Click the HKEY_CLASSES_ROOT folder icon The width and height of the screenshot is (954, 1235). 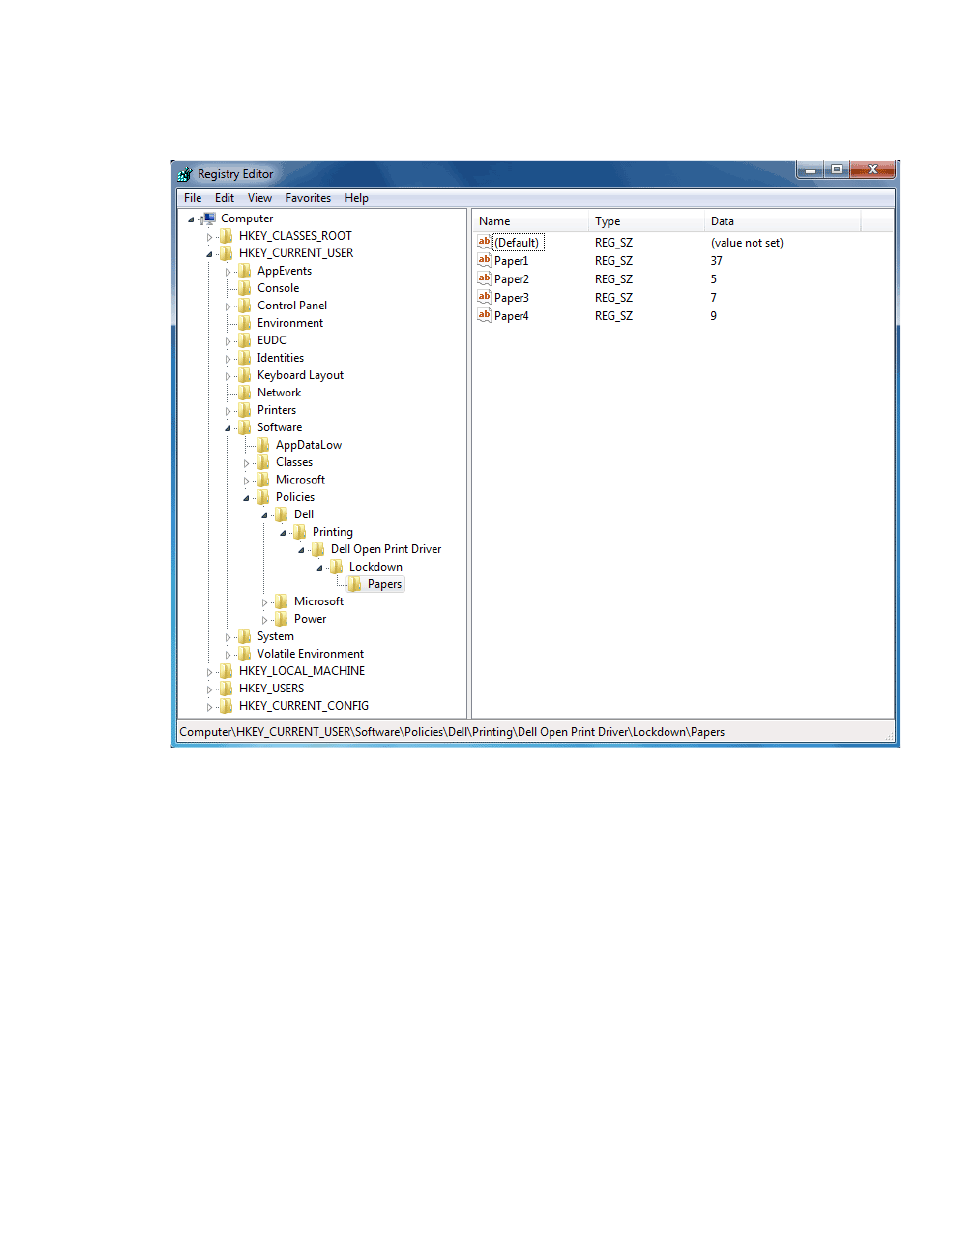coord(226,236)
